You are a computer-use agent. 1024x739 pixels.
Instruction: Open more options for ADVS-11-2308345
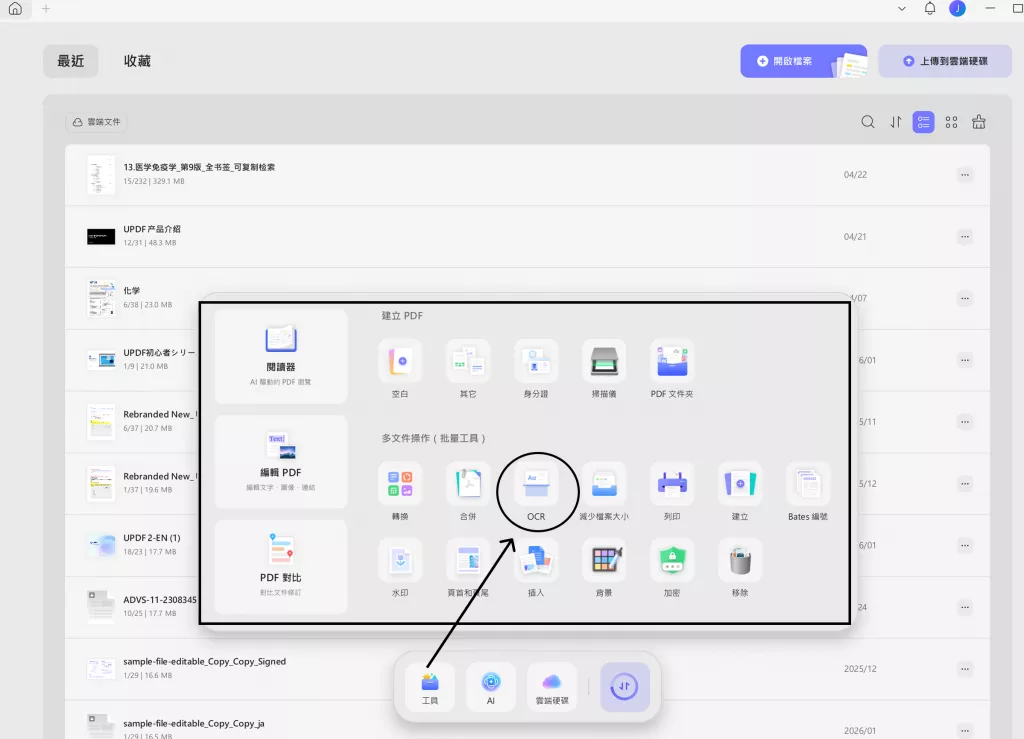click(965, 607)
